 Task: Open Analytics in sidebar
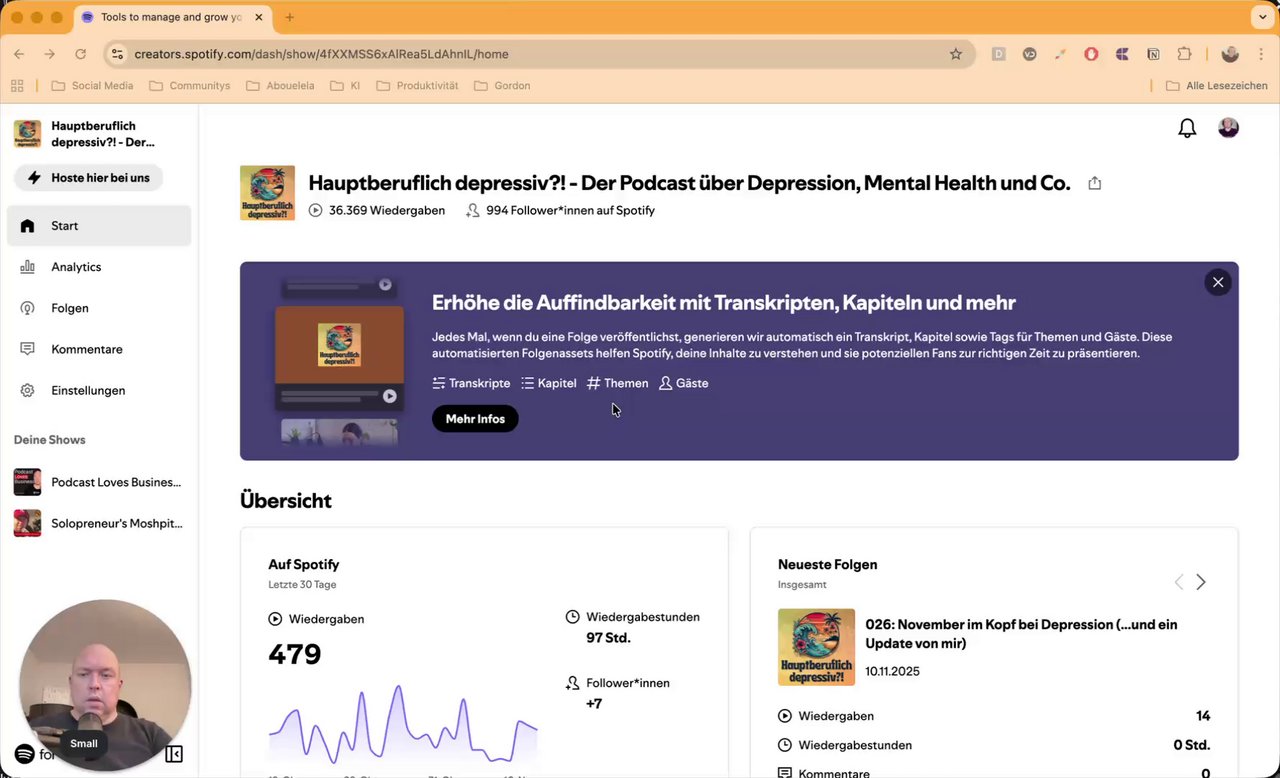click(x=99, y=267)
